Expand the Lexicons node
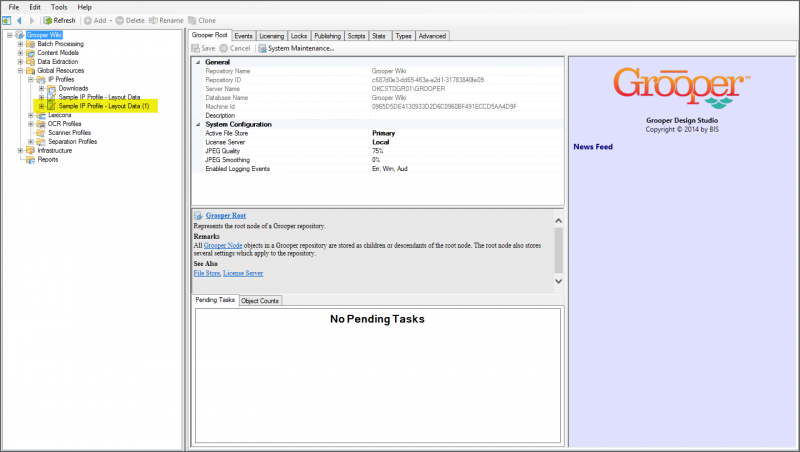 [31, 115]
